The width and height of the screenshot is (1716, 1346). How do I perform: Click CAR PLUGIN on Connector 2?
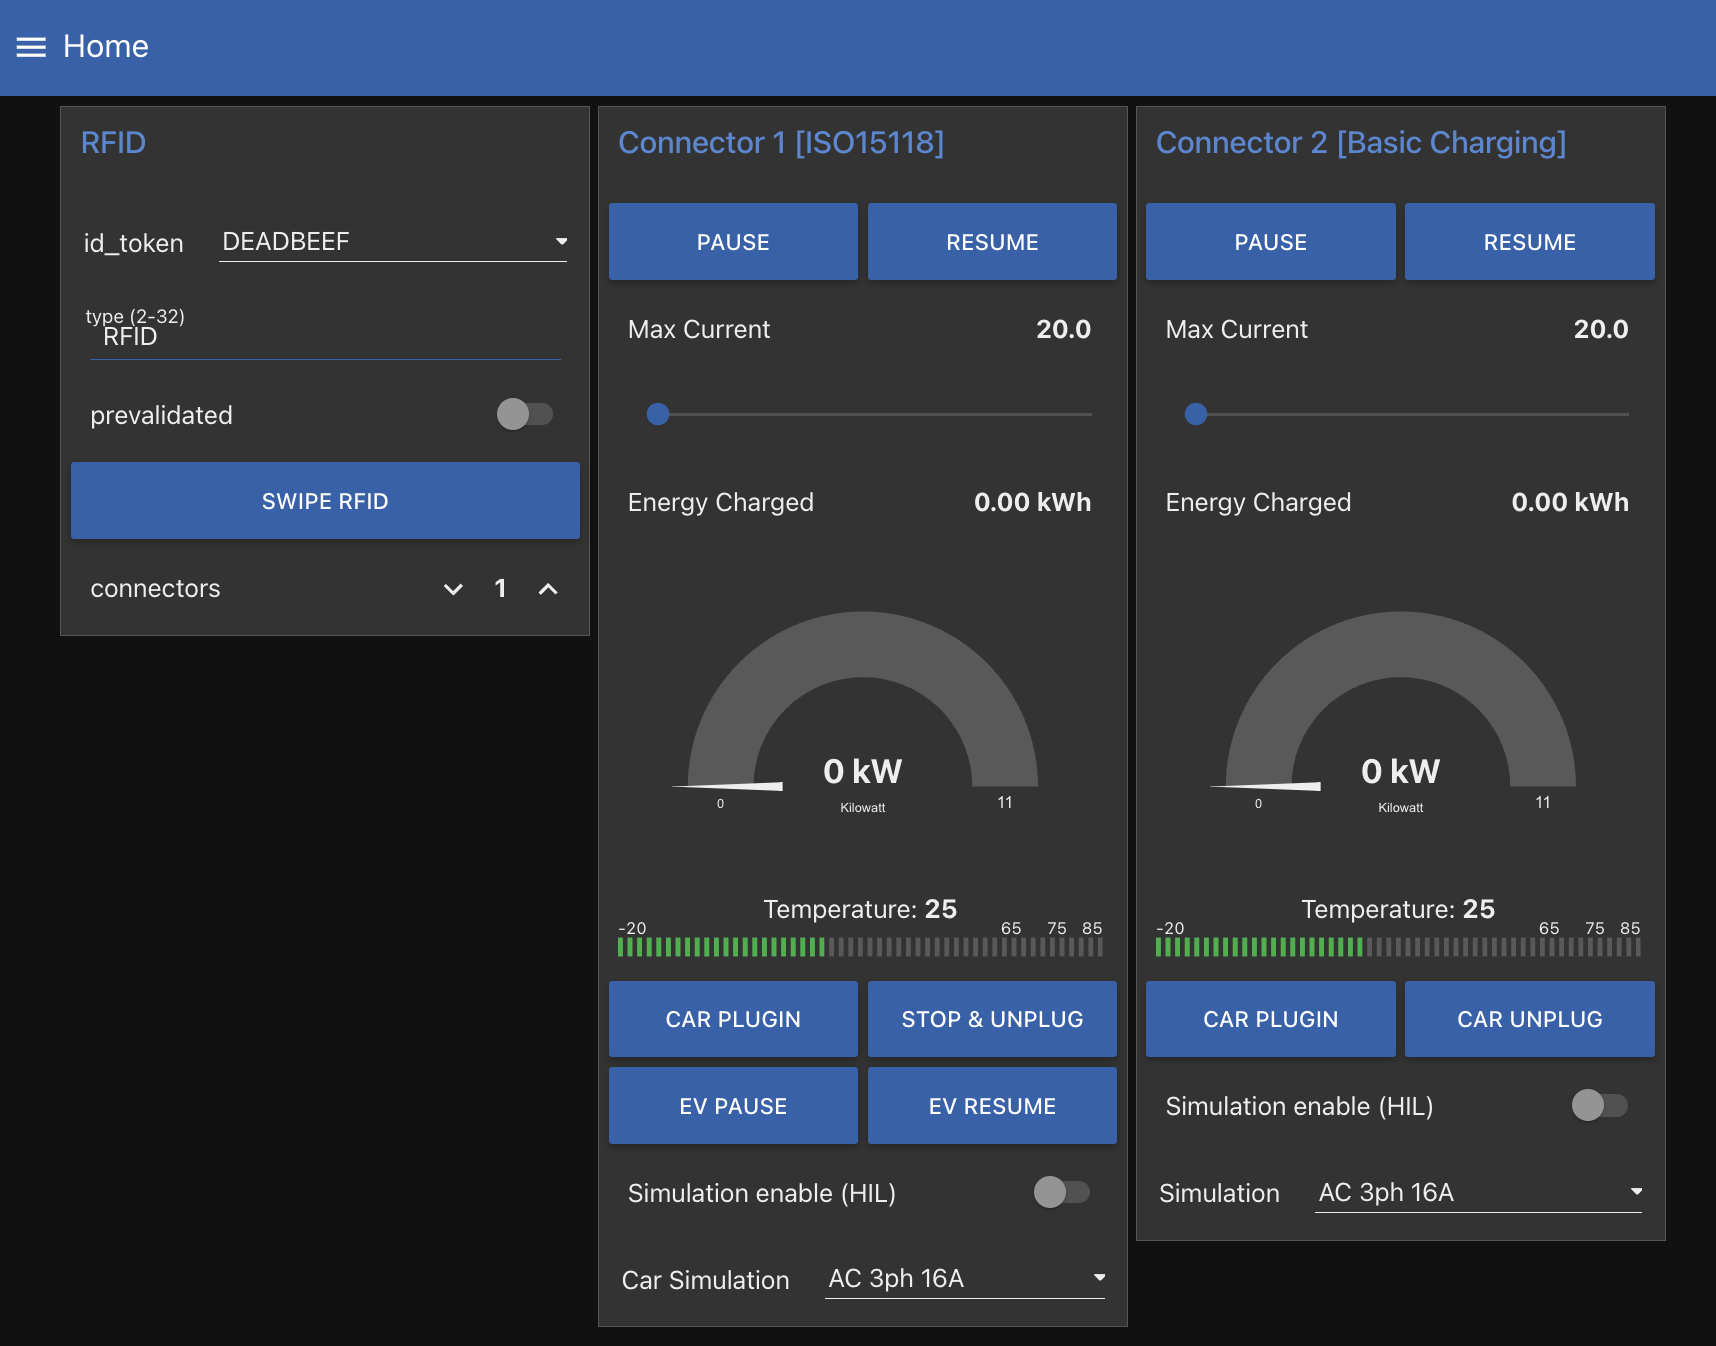click(x=1270, y=1019)
